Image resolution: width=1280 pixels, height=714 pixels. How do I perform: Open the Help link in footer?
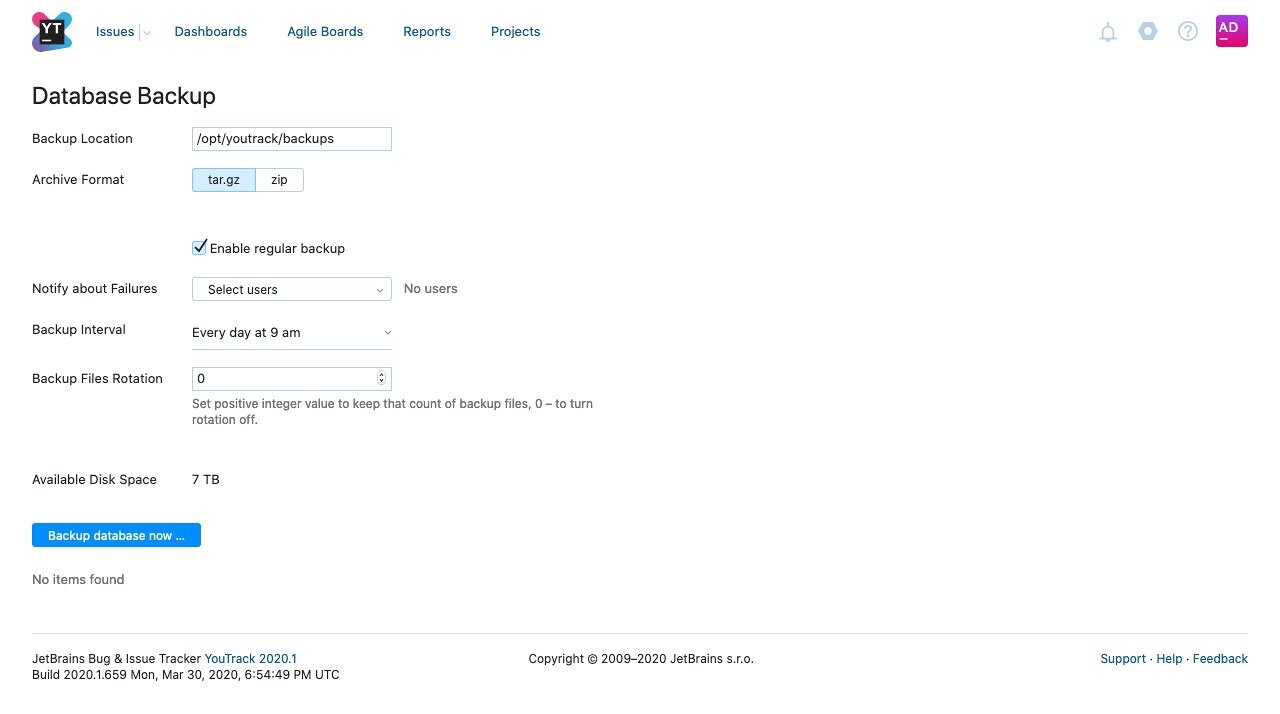pyautogui.click(x=1169, y=659)
